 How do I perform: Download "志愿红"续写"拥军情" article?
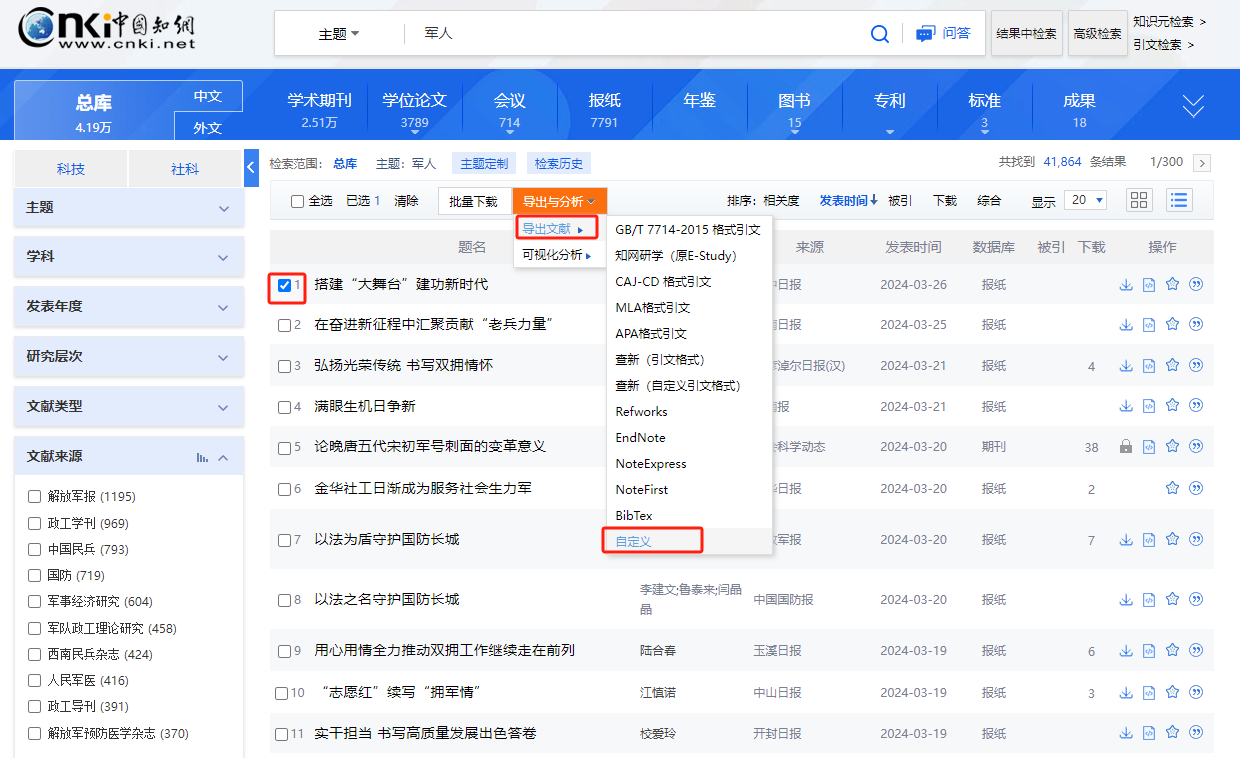(1126, 692)
